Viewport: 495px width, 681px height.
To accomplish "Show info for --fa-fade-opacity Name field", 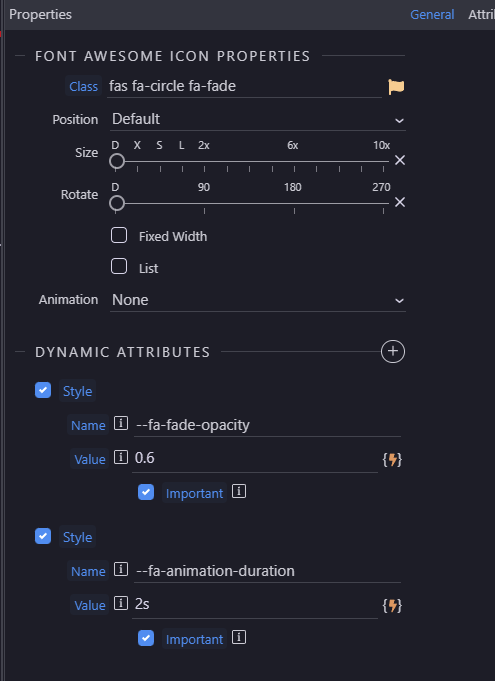I will (121, 423).
